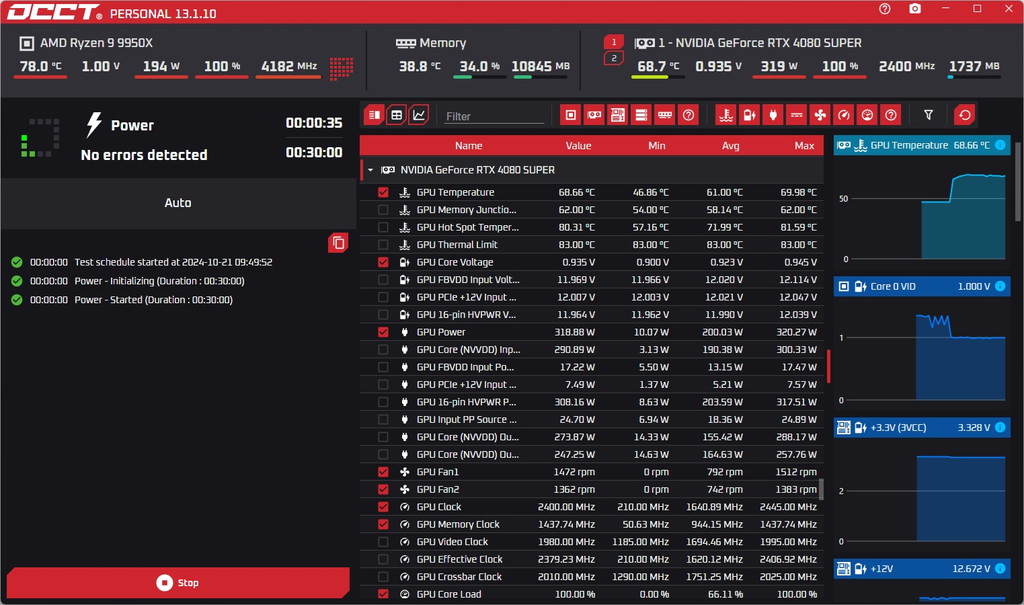
Task: Uncheck the GPU Fan1 checkbox
Action: point(383,472)
